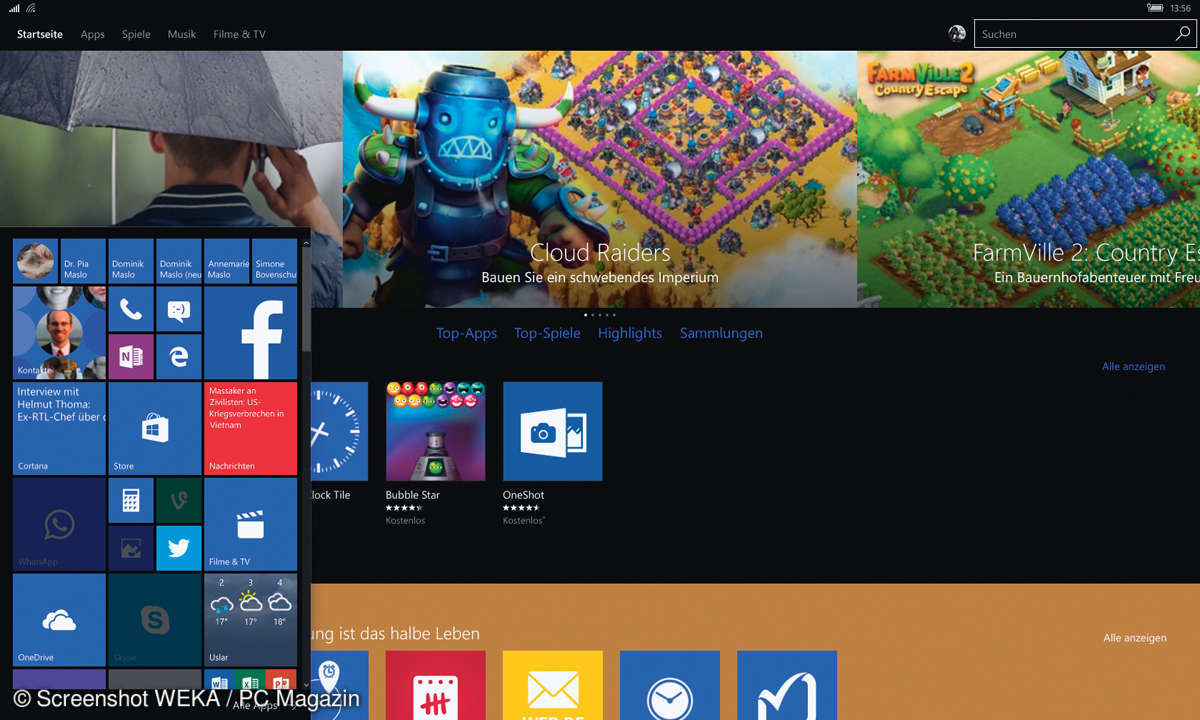The width and height of the screenshot is (1200, 720).
Task: Open the Simone Bovenschu contact tile
Action: coord(275,261)
